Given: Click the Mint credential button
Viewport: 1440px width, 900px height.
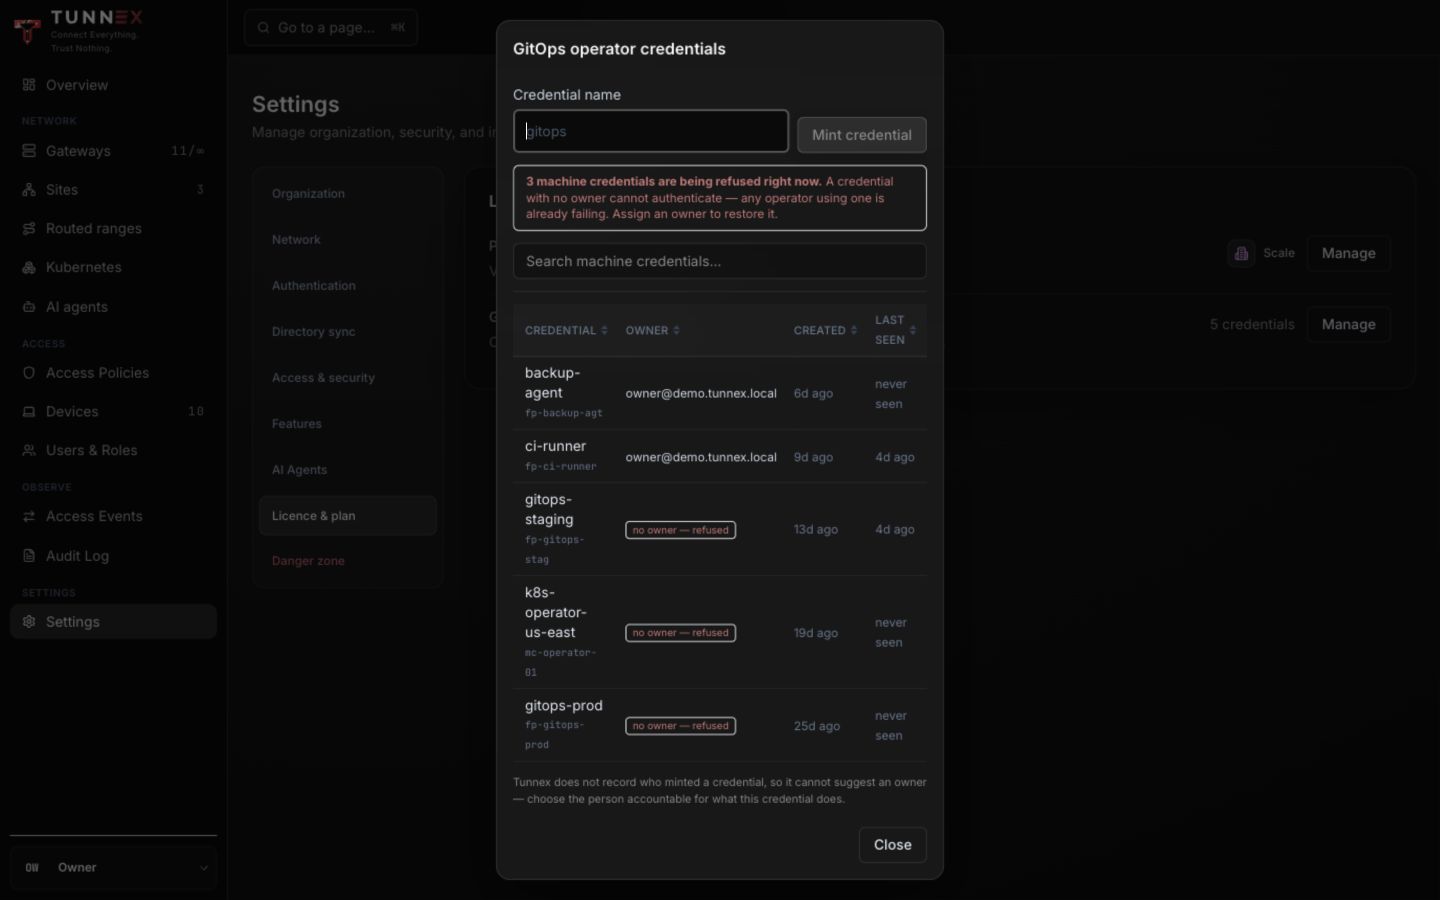Looking at the screenshot, I should pyautogui.click(x=861, y=135).
